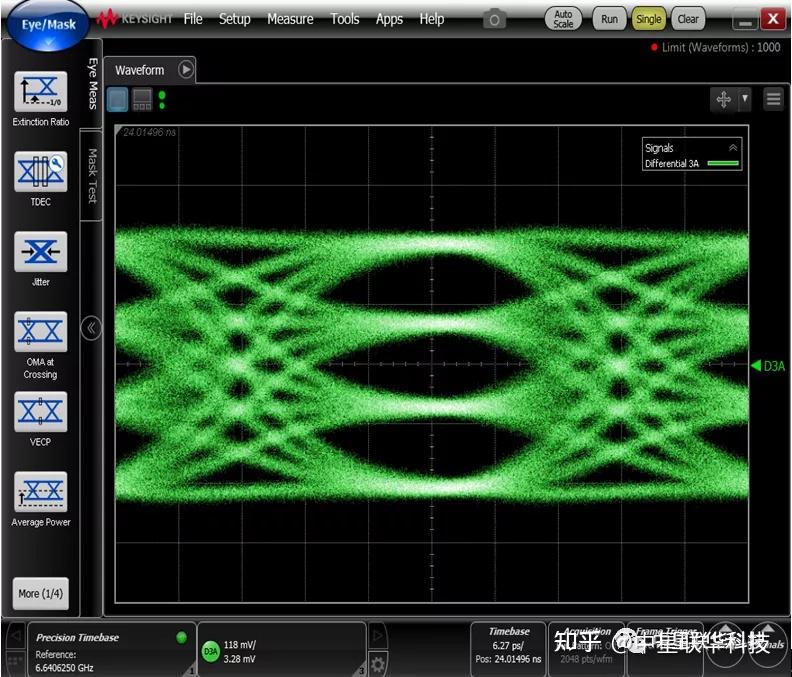The width and height of the screenshot is (792, 677).
Task: Choose the VECP measurement icon
Action: click(41, 411)
